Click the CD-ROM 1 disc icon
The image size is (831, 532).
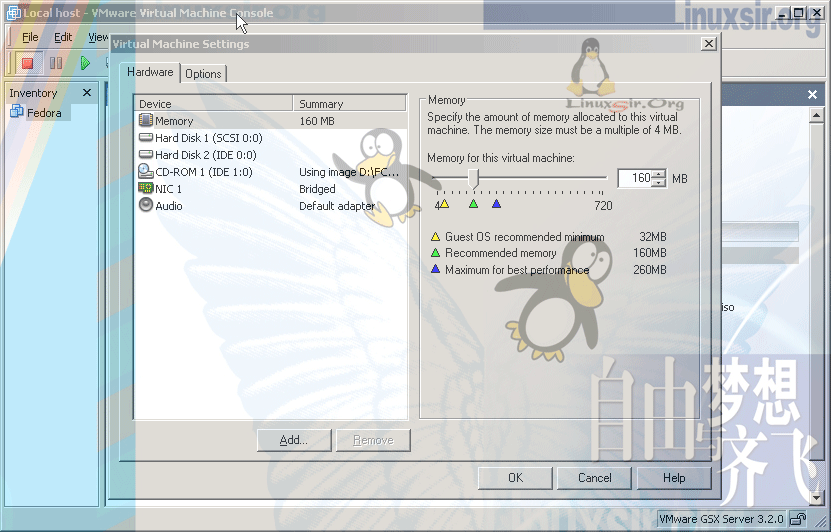[x=145, y=171]
